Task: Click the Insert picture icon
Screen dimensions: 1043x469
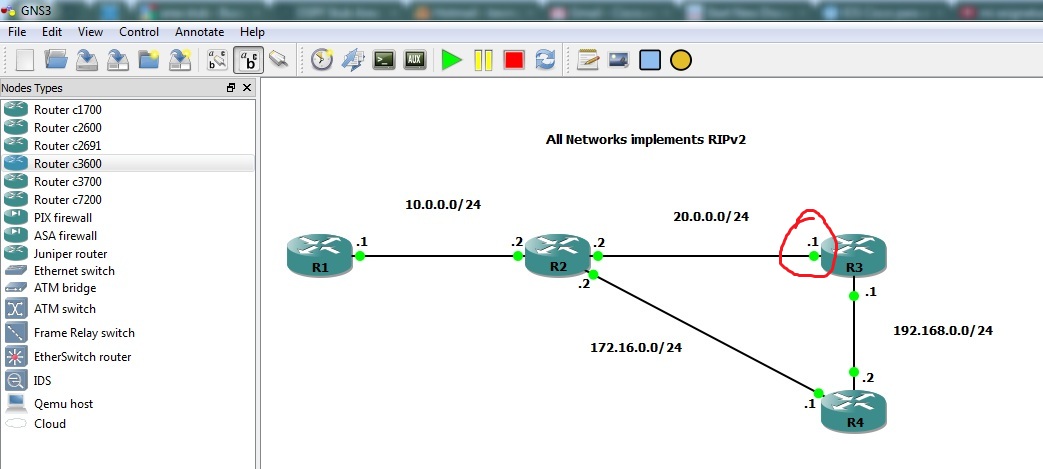Action: [619, 60]
